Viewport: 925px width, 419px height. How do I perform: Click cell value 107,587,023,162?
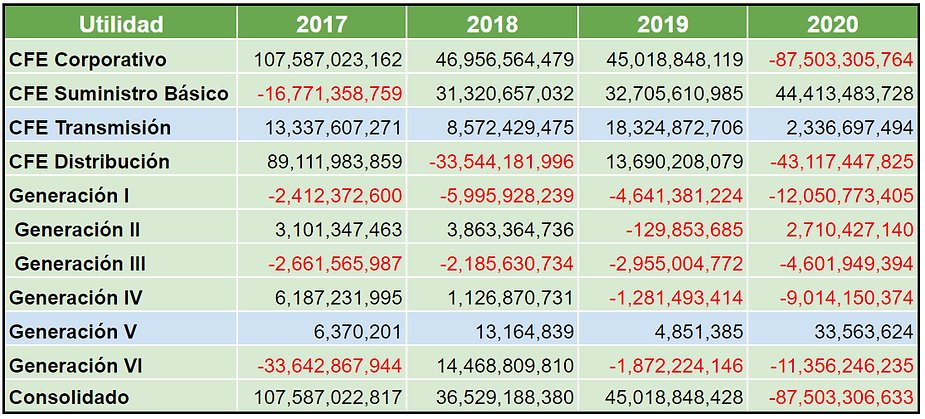[328, 60]
